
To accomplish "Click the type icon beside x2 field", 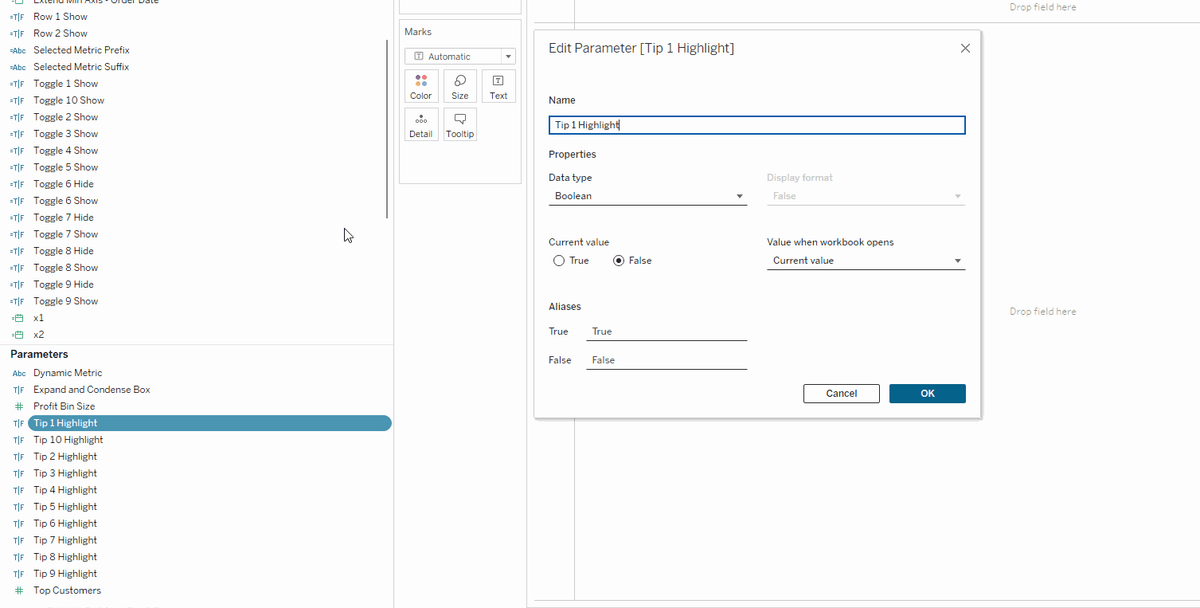I will tap(17, 335).
